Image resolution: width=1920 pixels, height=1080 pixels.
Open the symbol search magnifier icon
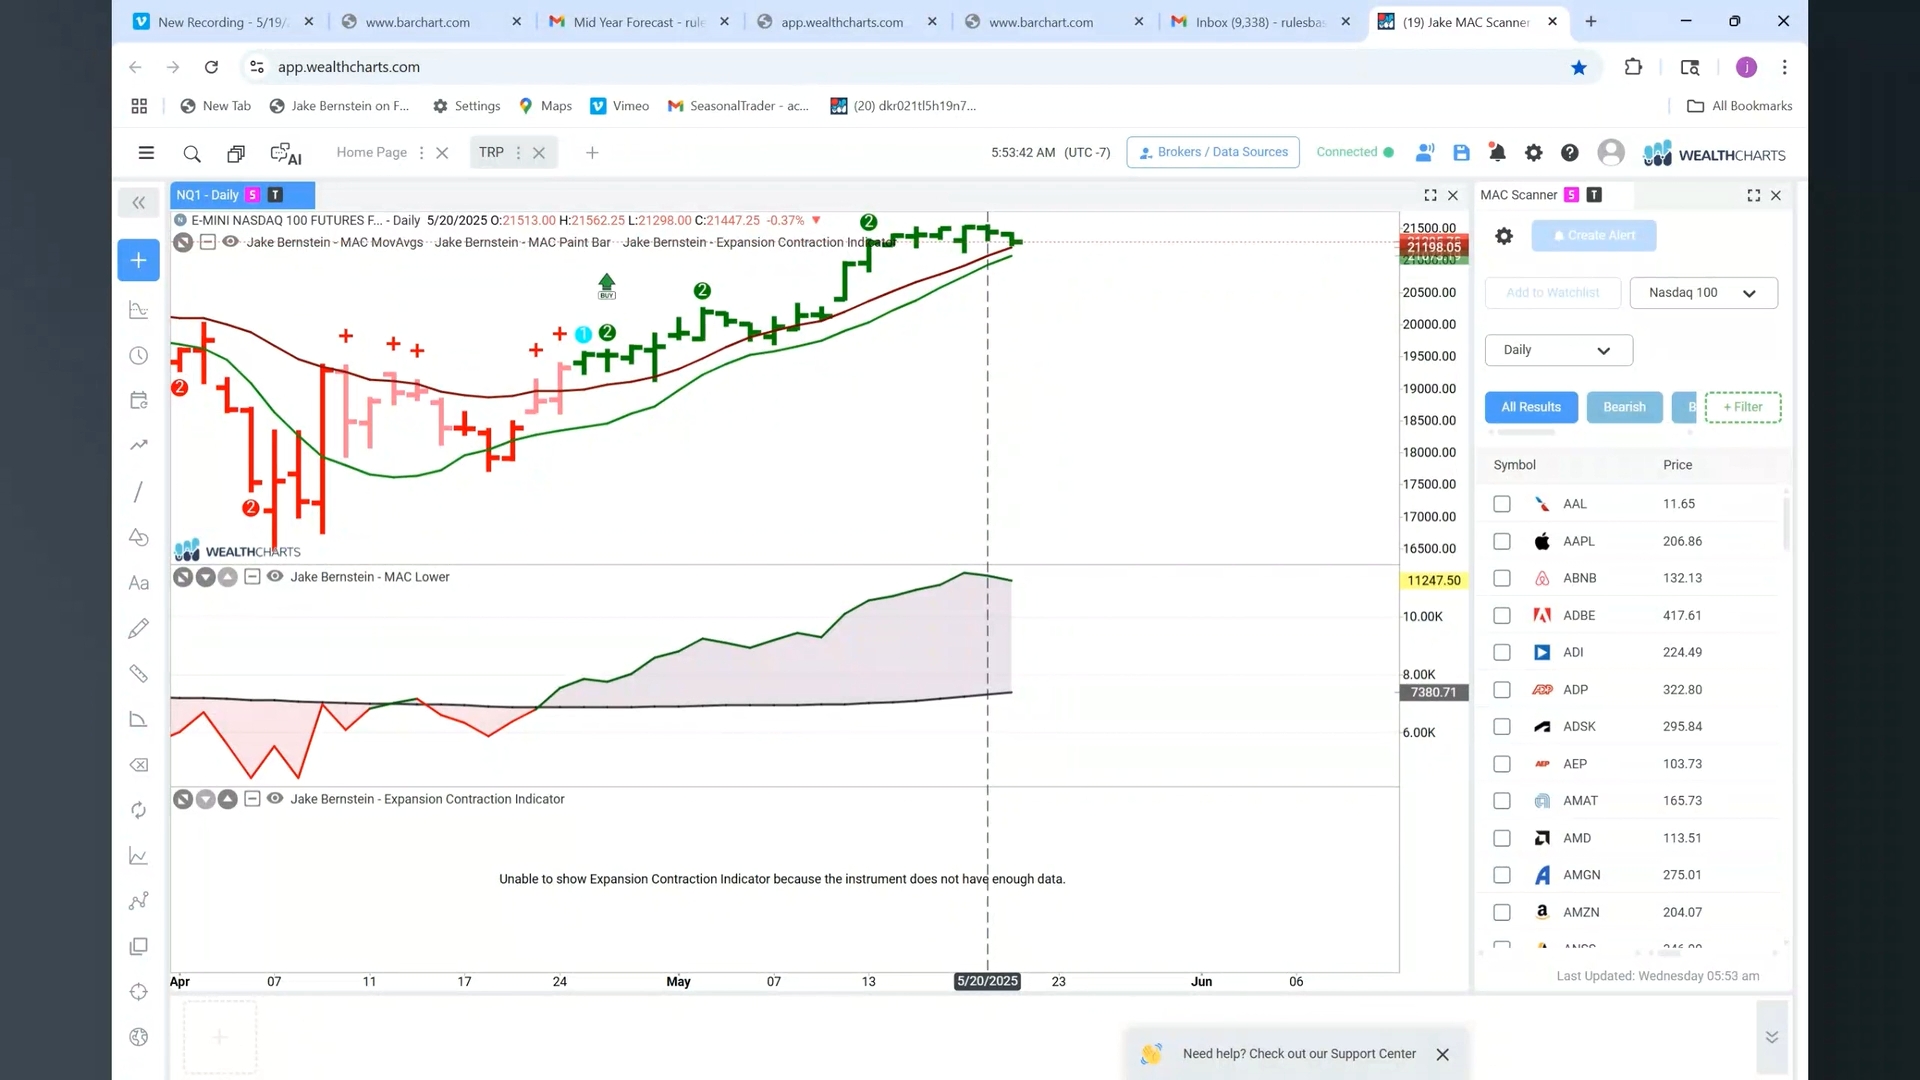point(192,153)
